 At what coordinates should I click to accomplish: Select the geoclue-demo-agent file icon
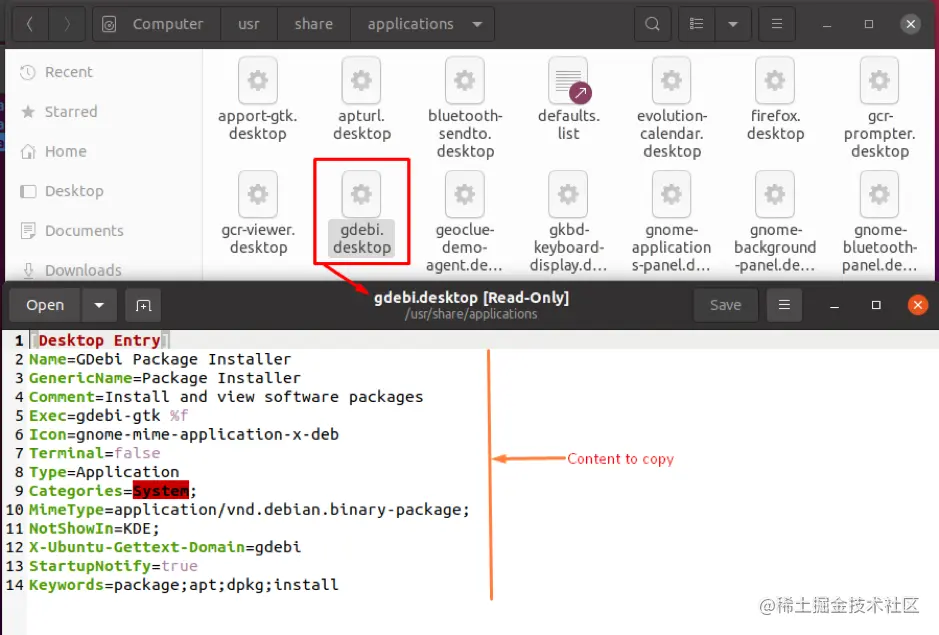tap(465, 194)
